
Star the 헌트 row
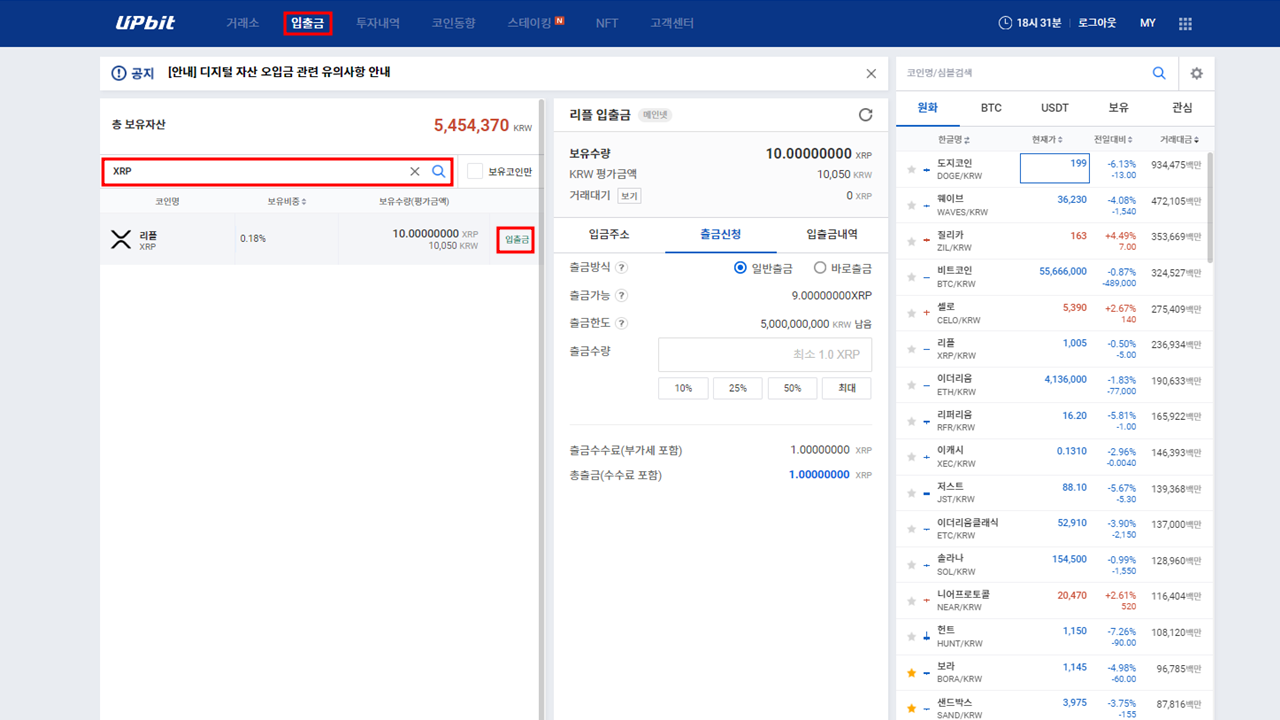[x=911, y=637]
